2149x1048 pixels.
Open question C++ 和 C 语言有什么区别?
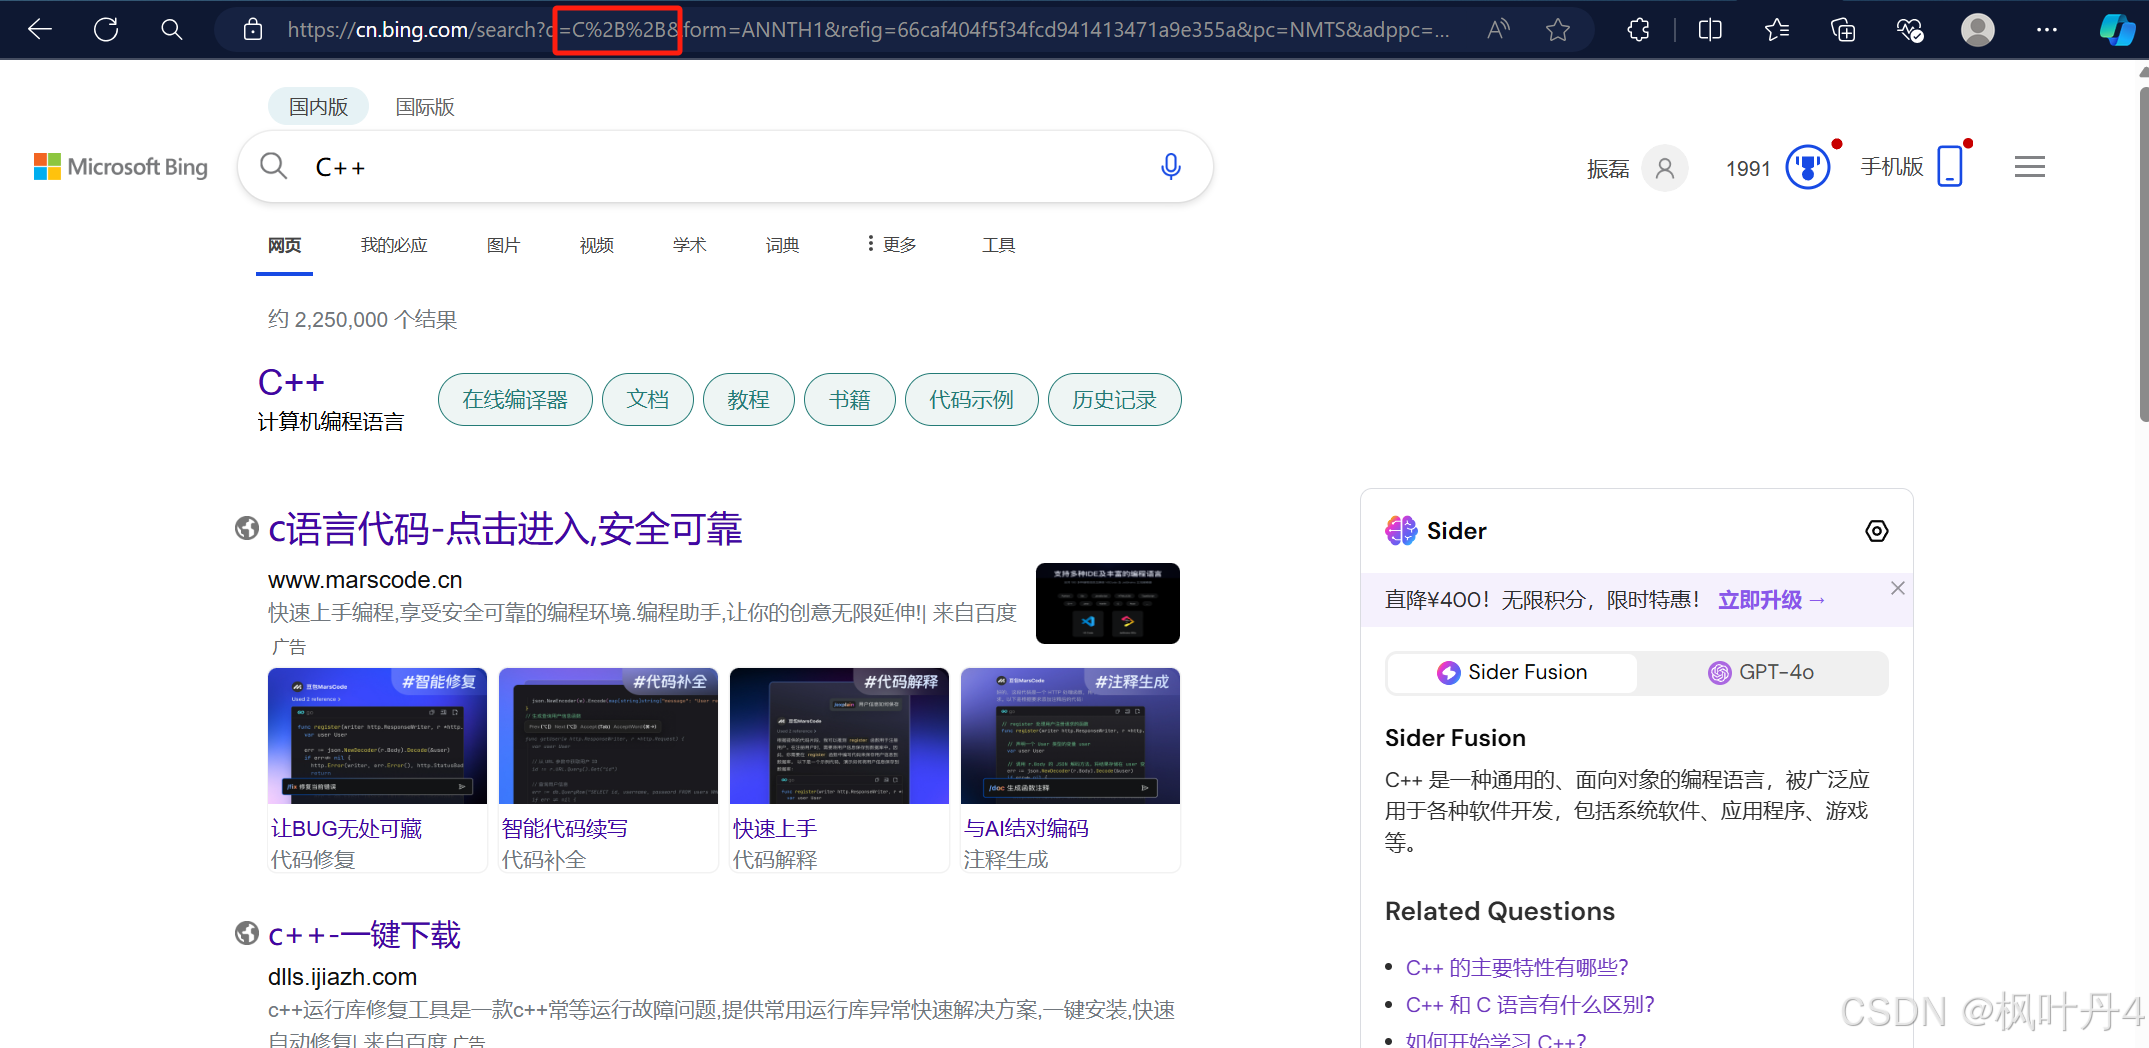point(1530,1004)
